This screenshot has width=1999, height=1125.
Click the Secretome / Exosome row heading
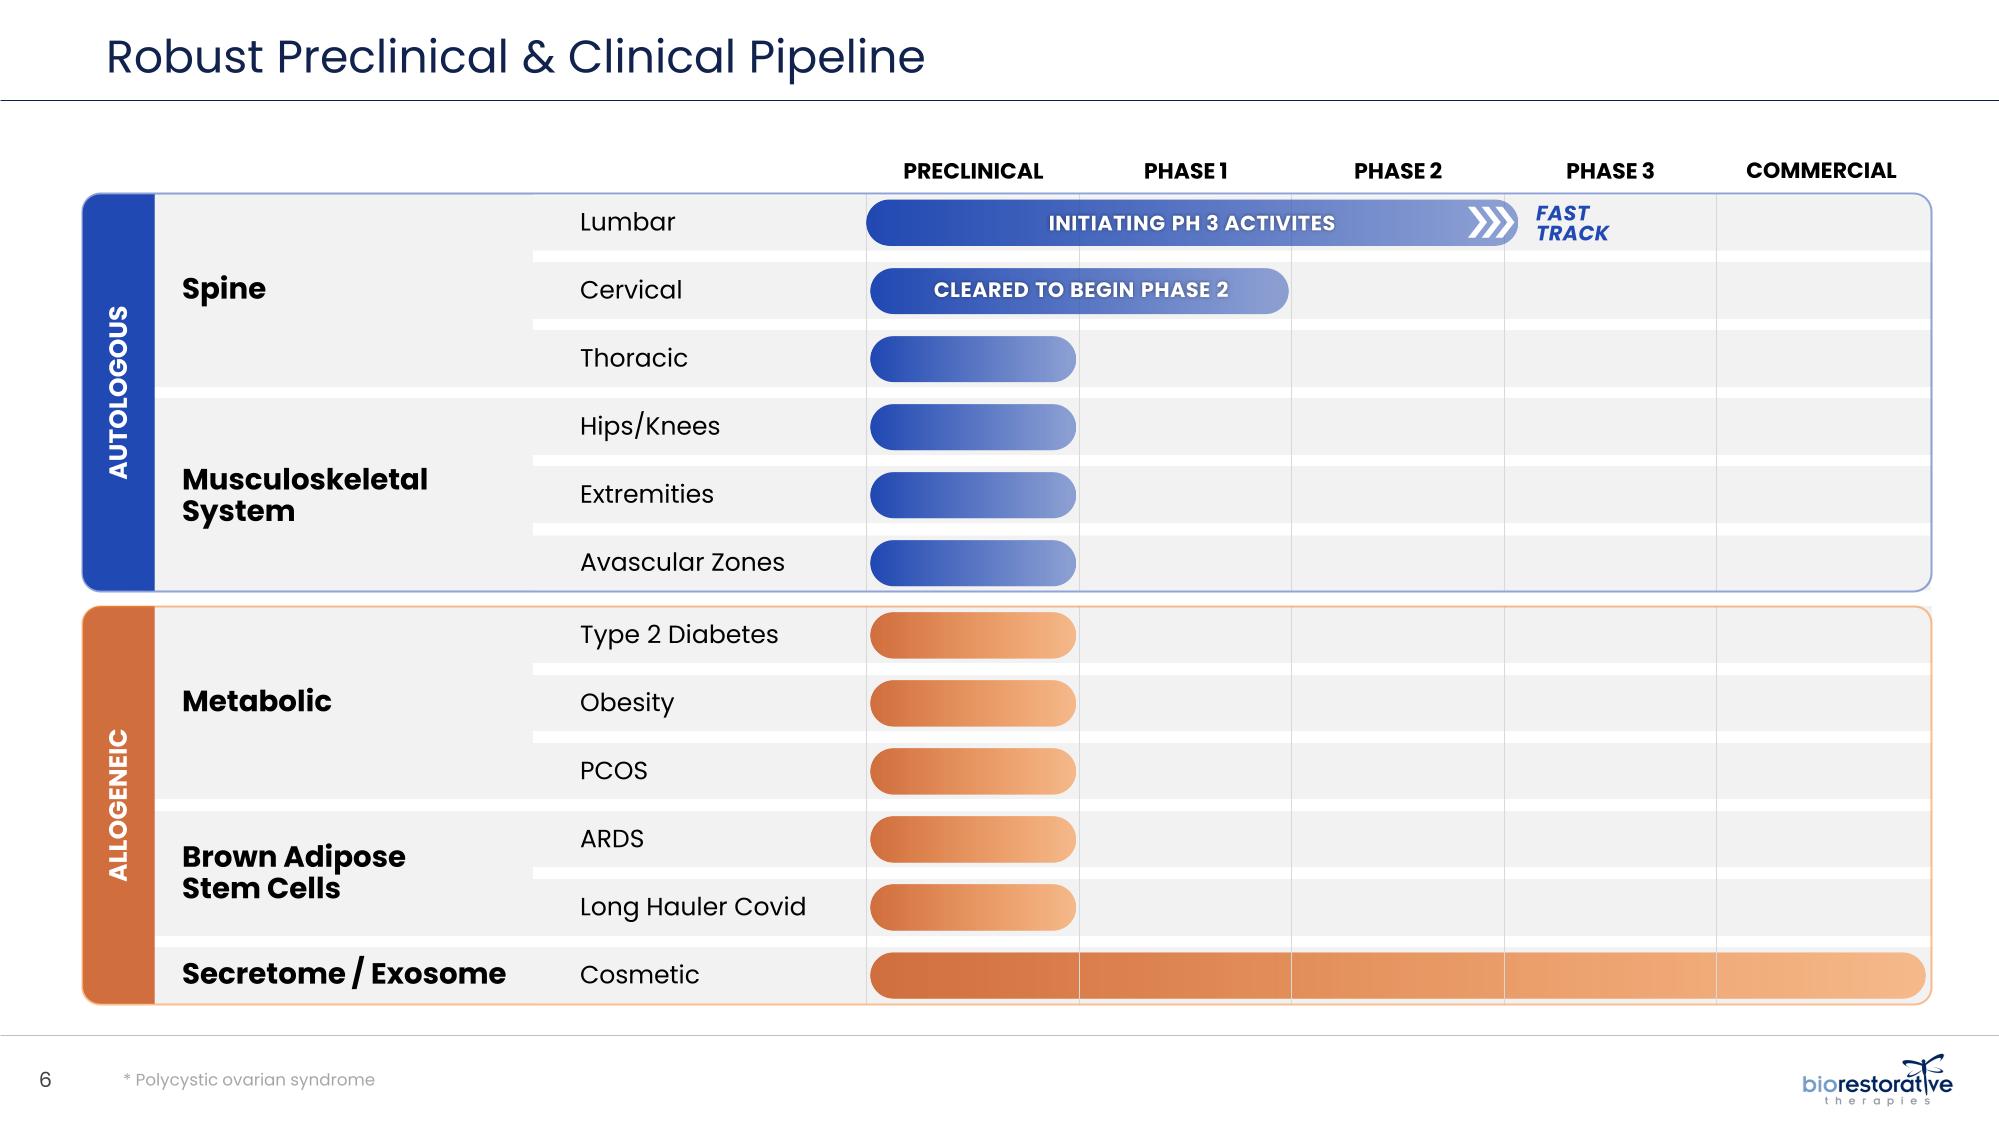pyautogui.click(x=343, y=974)
